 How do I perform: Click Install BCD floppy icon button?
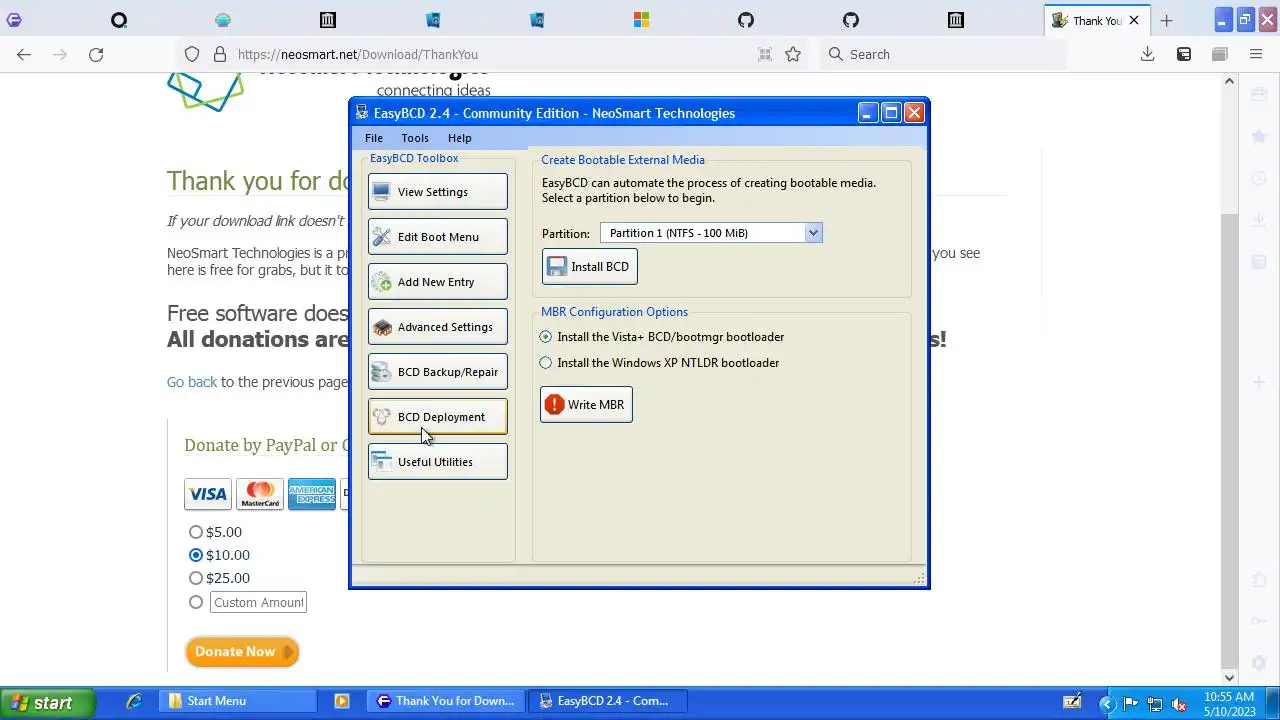[x=589, y=267]
